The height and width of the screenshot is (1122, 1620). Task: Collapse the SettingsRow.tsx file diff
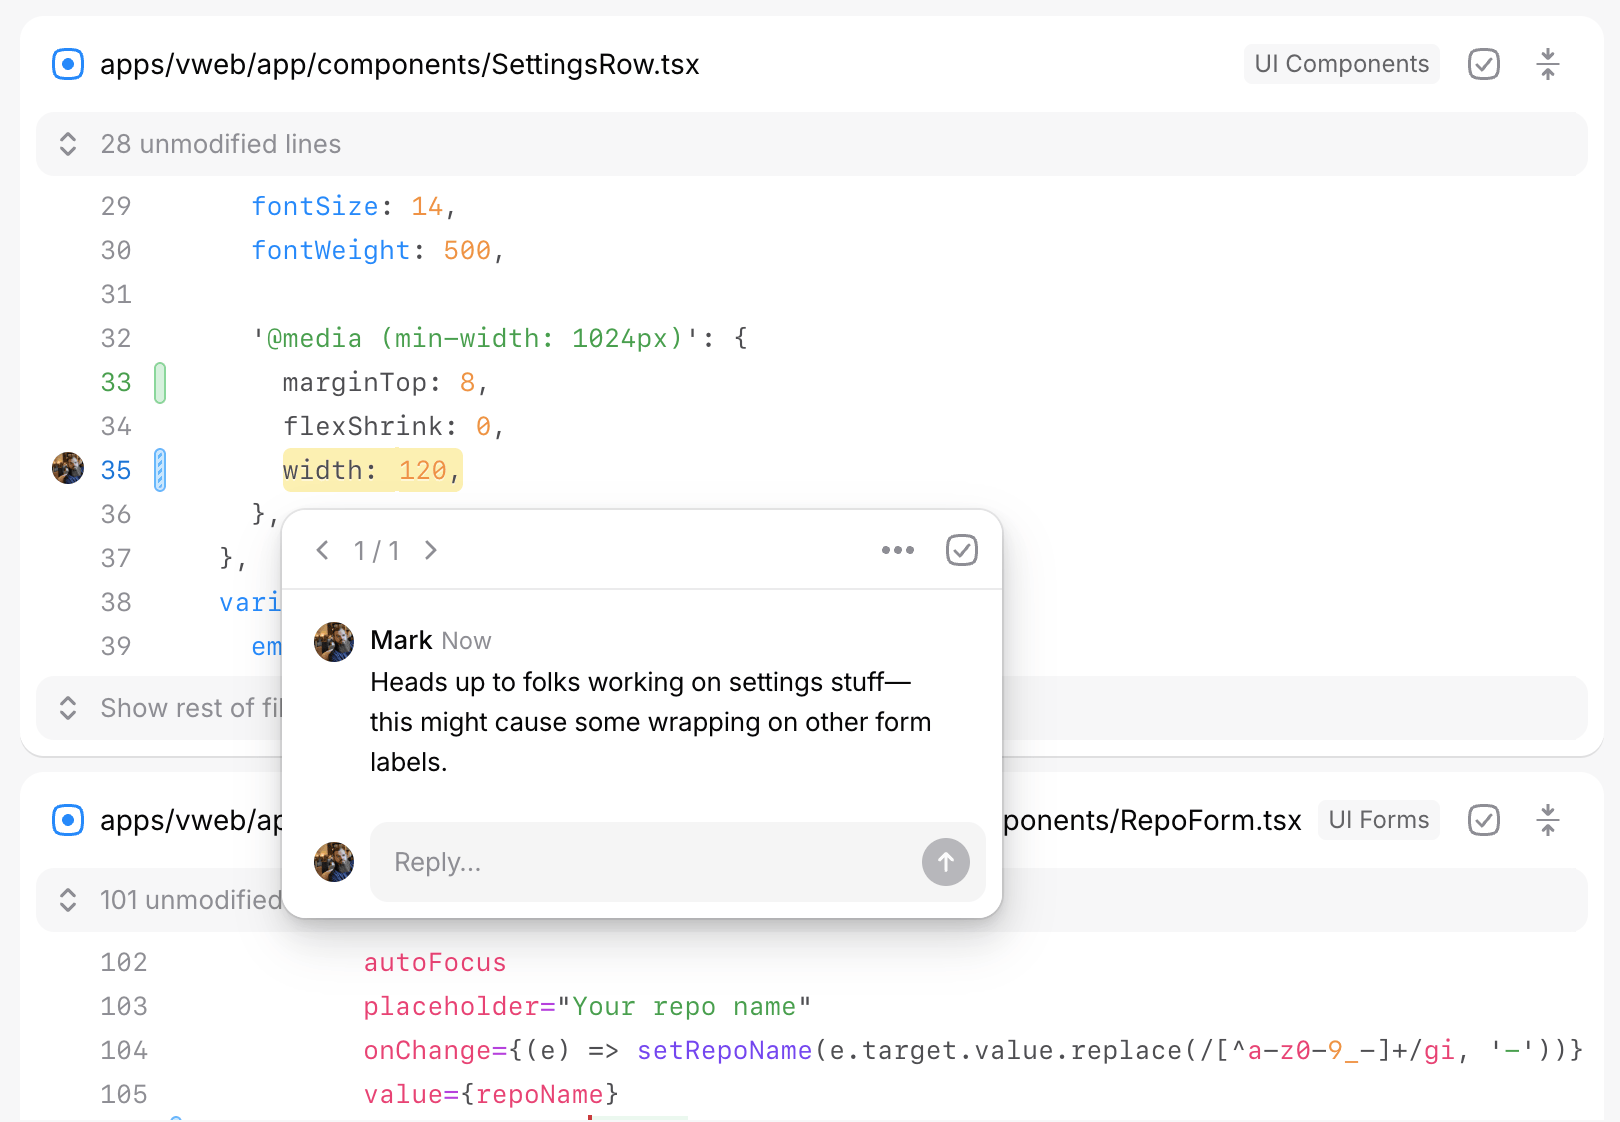(1547, 64)
